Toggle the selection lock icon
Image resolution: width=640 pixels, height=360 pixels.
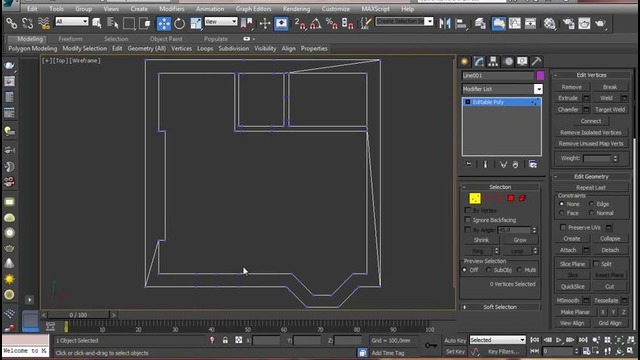[x=225, y=340]
